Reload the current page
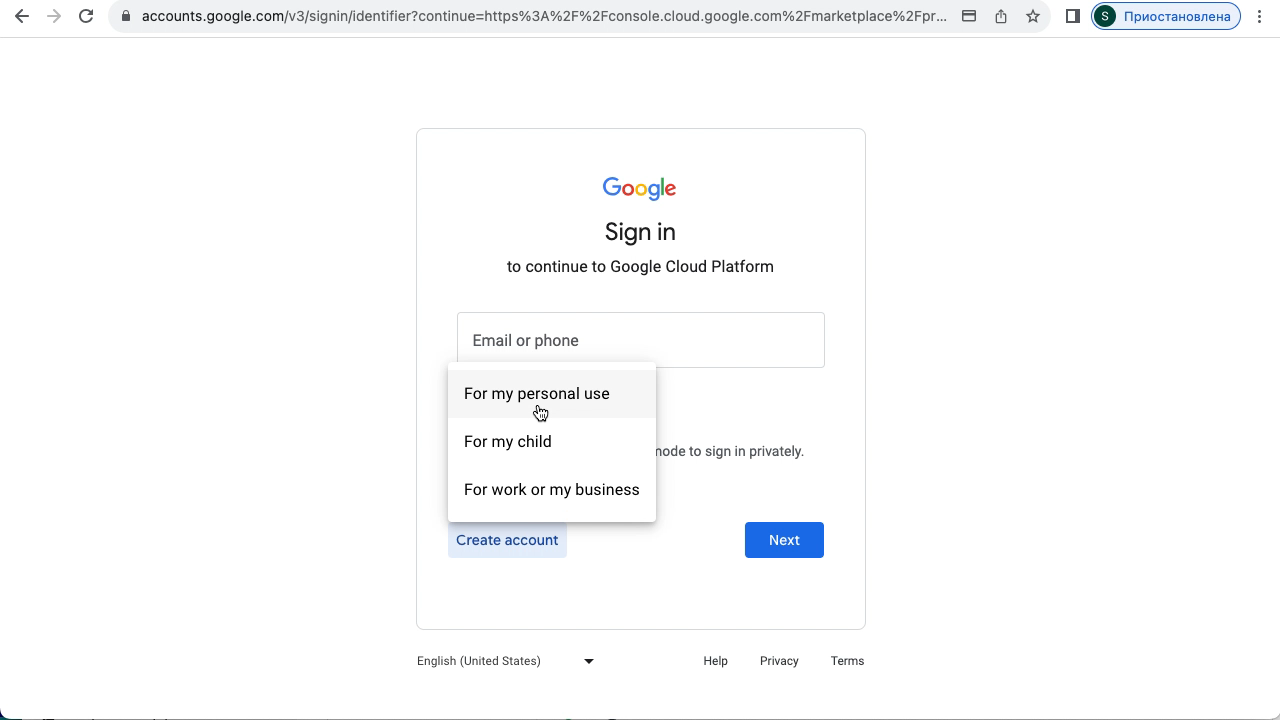The height and width of the screenshot is (720, 1280). [86, 16]
